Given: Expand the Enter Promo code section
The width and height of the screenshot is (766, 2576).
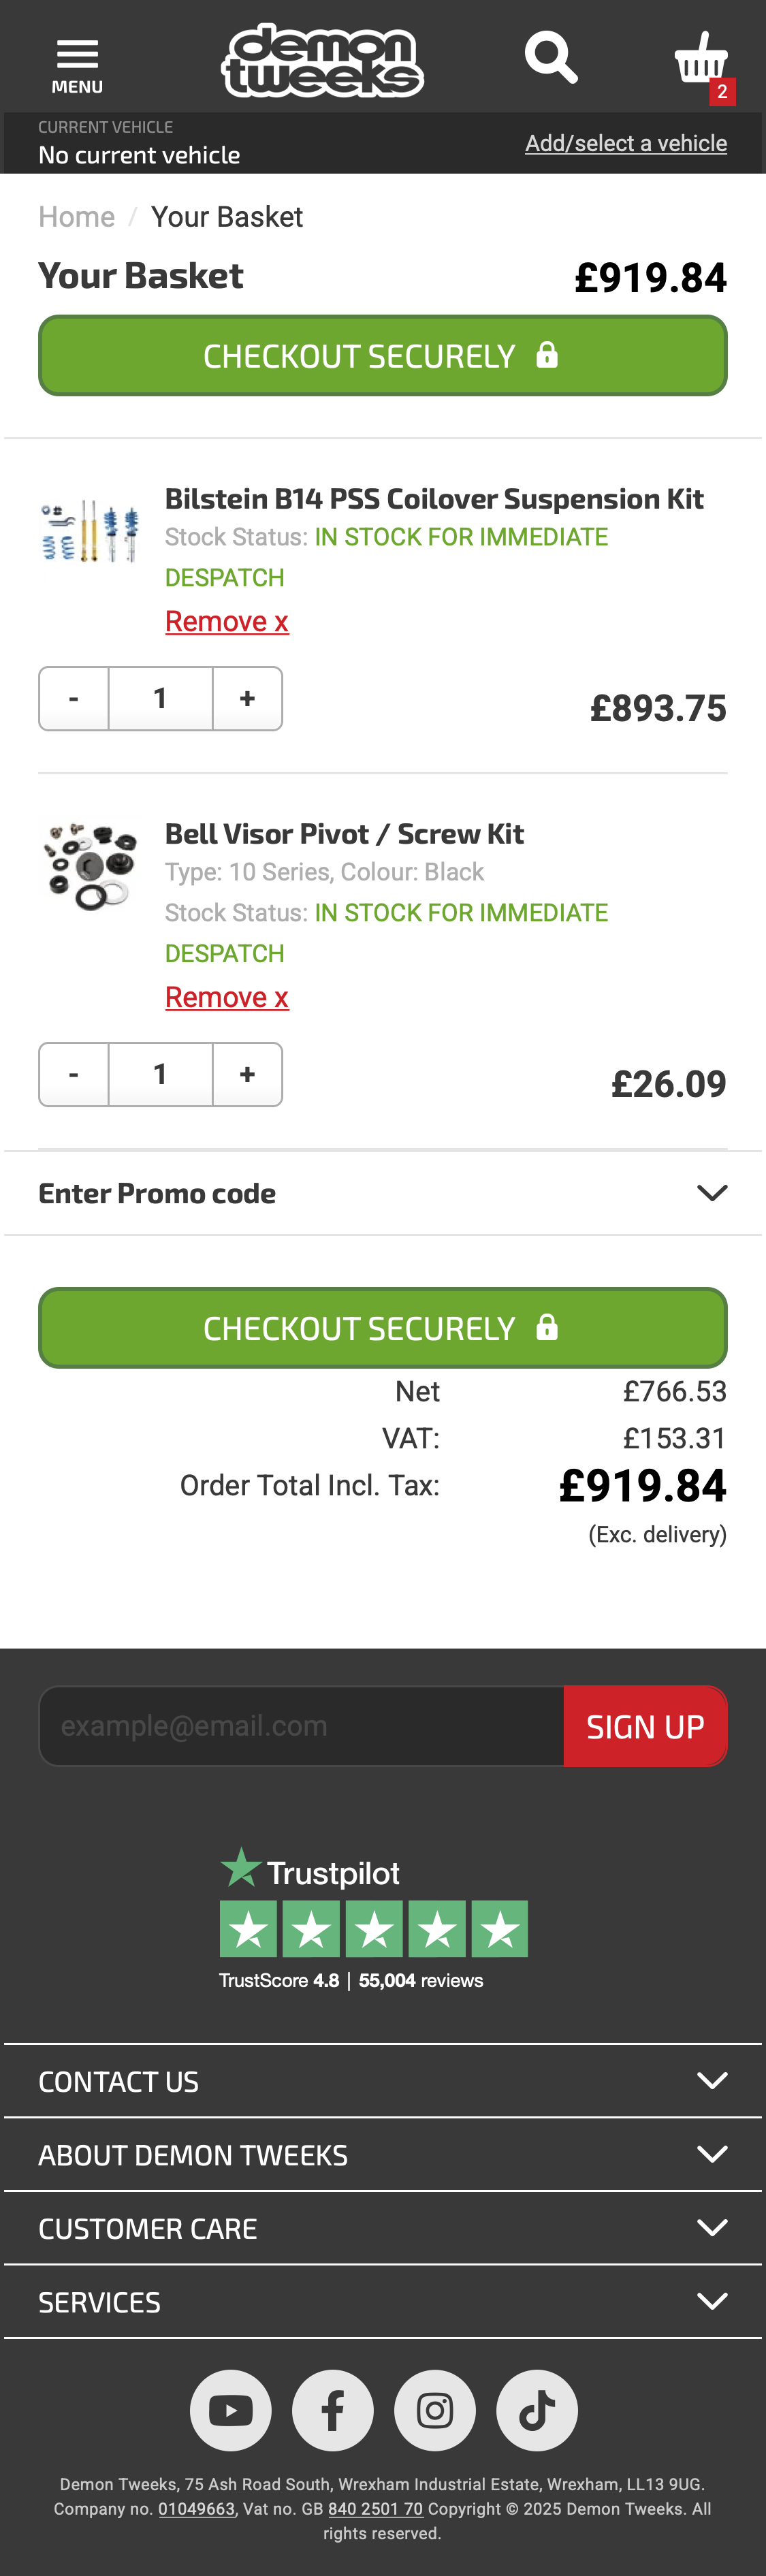Looking at the screenshot, I should click(x=383, y=1193).
